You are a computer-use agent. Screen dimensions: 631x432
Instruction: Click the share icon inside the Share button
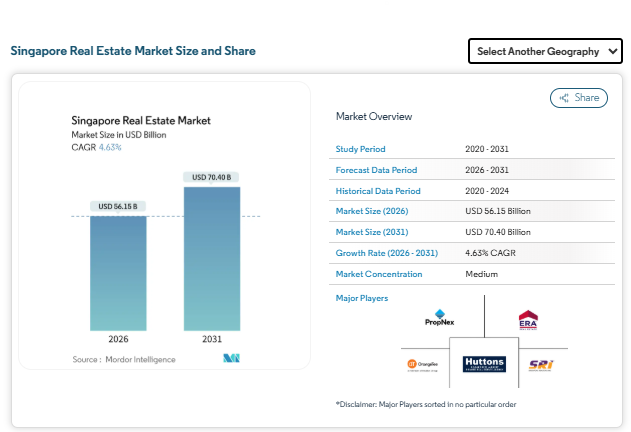click(564, 98)
